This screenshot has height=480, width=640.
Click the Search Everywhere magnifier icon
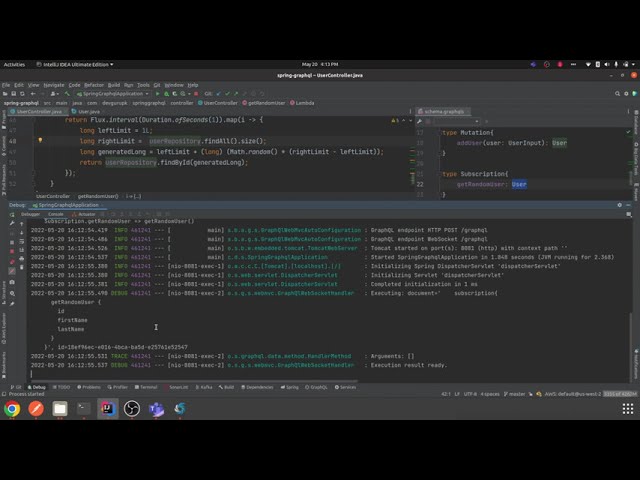click(x=617, y=94)
